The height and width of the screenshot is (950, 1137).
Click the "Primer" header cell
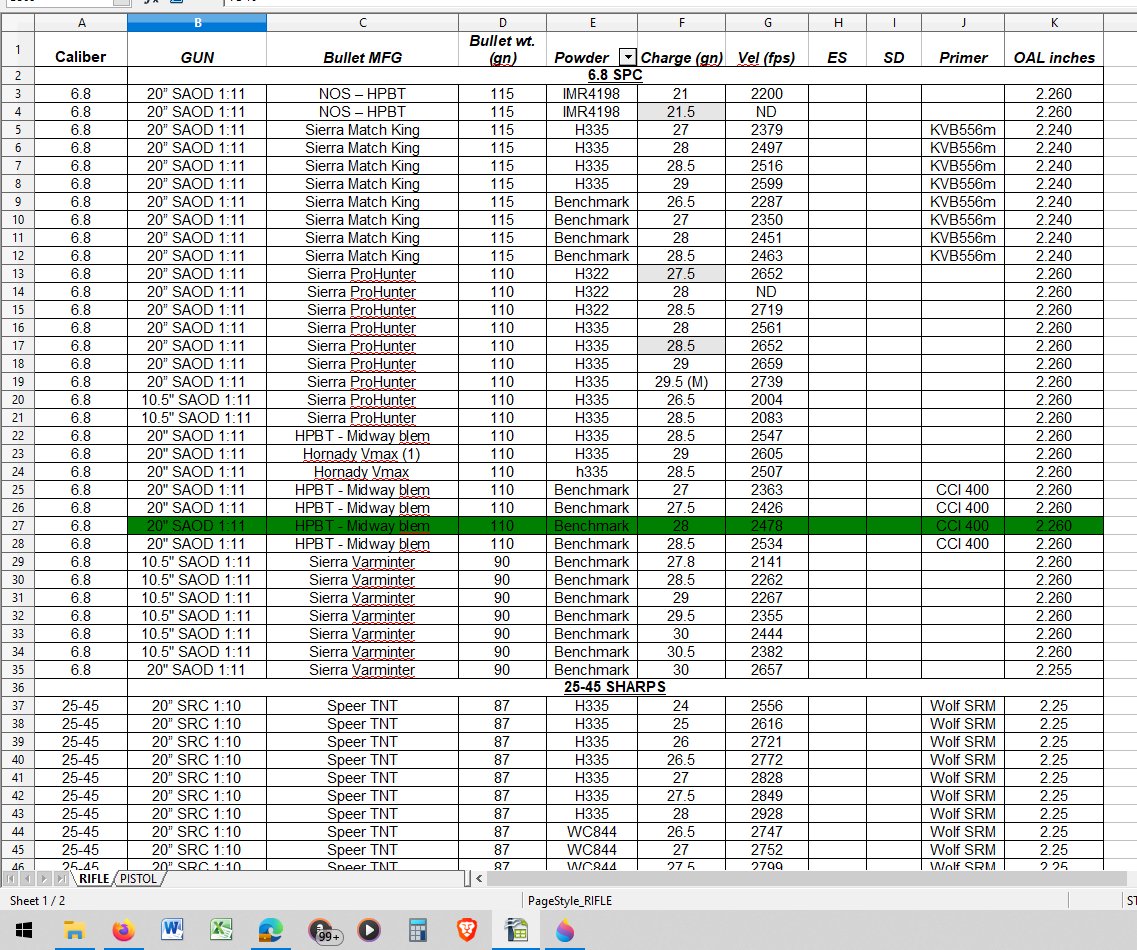[963, 49]
